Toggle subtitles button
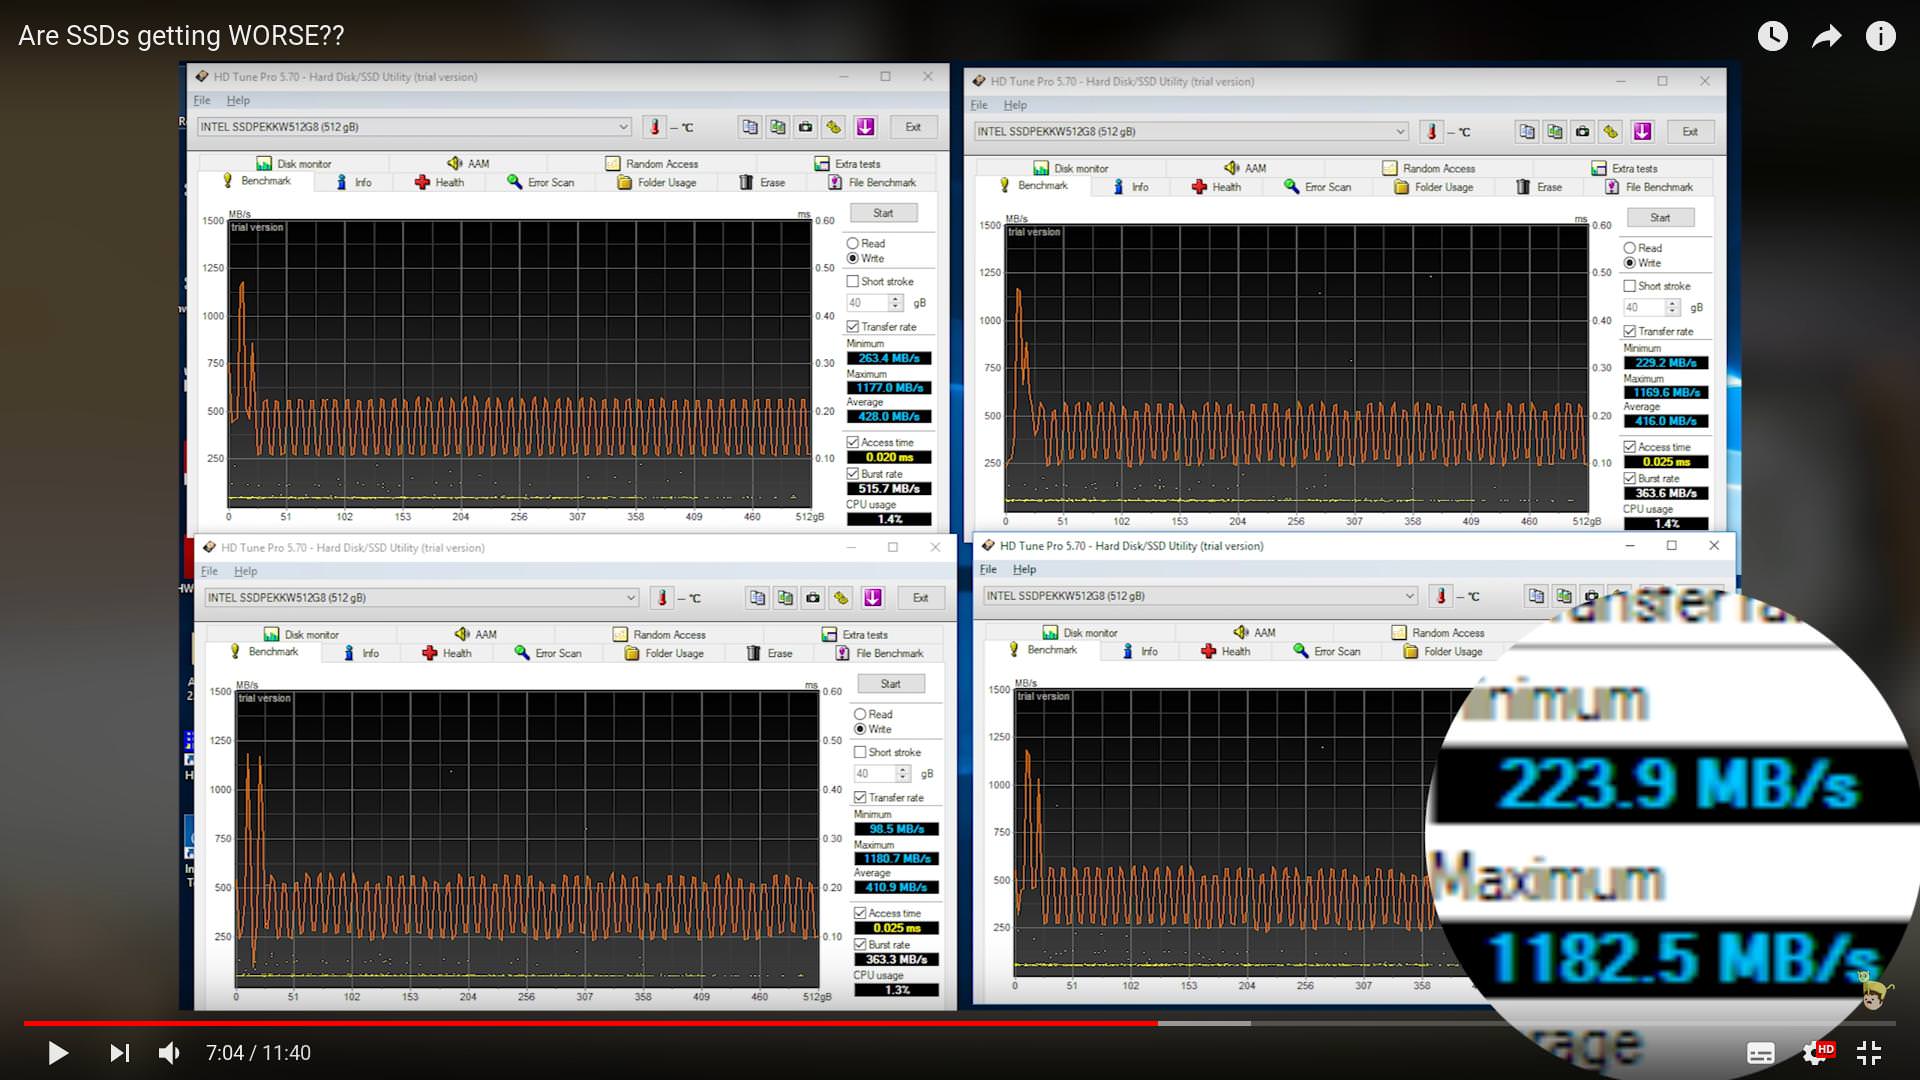Viewport: 1920px width, 1080px height. coord(1761,1053)
